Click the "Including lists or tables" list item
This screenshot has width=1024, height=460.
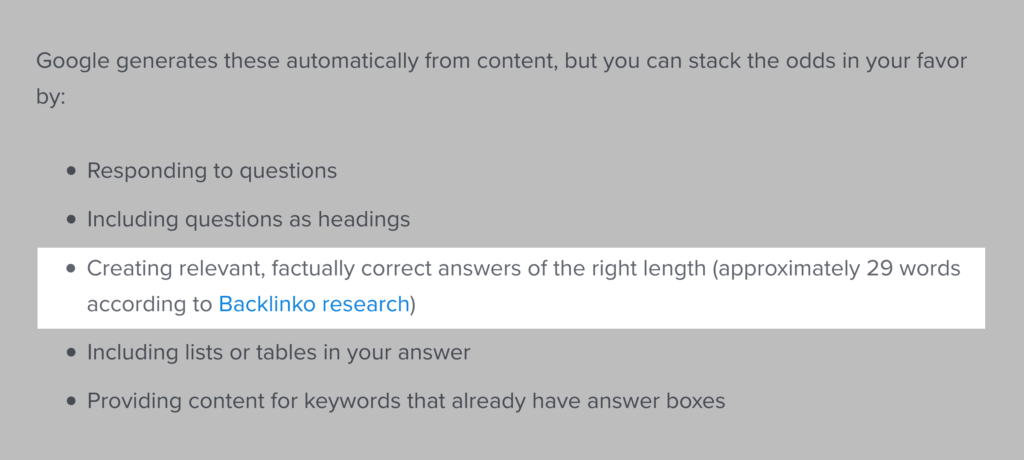(x=278, y=353)
